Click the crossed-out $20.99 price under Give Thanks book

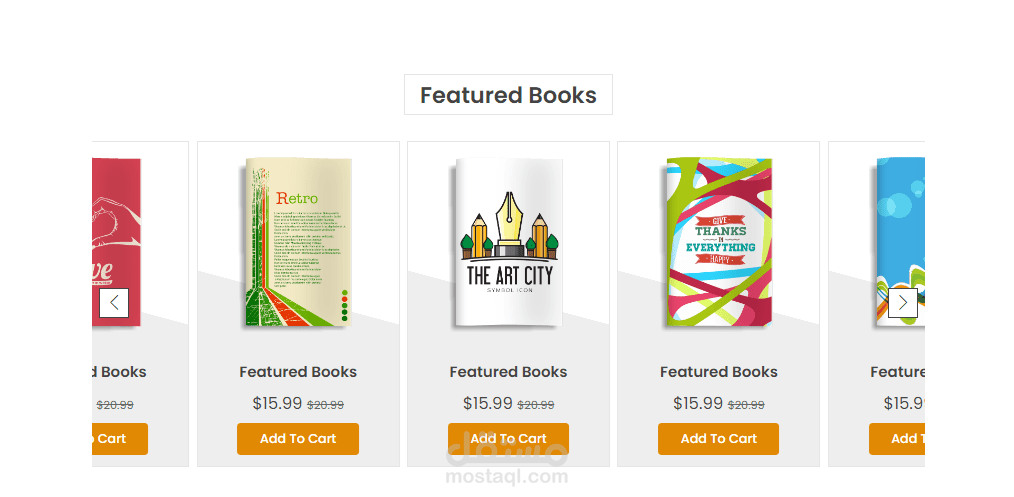(x=746, y=405)
